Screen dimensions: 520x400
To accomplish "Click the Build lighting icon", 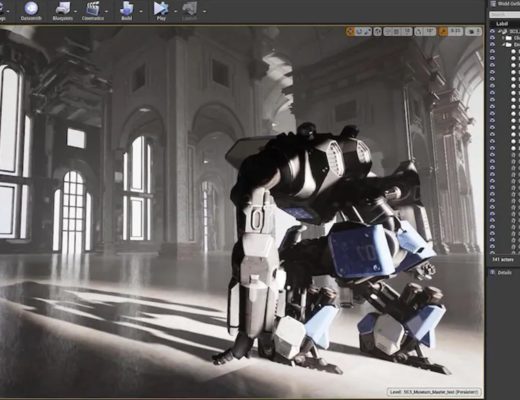I will click(127, 11).
